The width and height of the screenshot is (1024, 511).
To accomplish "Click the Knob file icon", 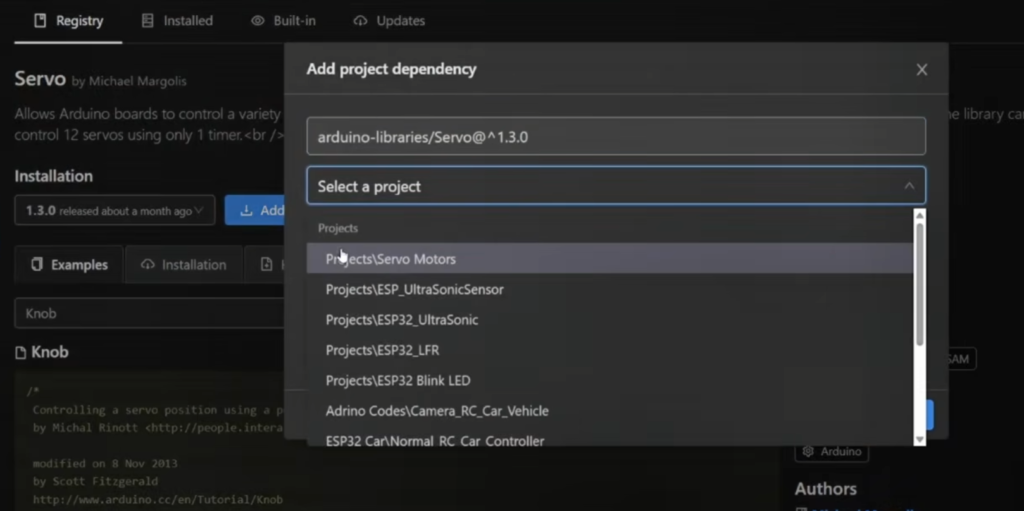I will [x=20, y=353].
